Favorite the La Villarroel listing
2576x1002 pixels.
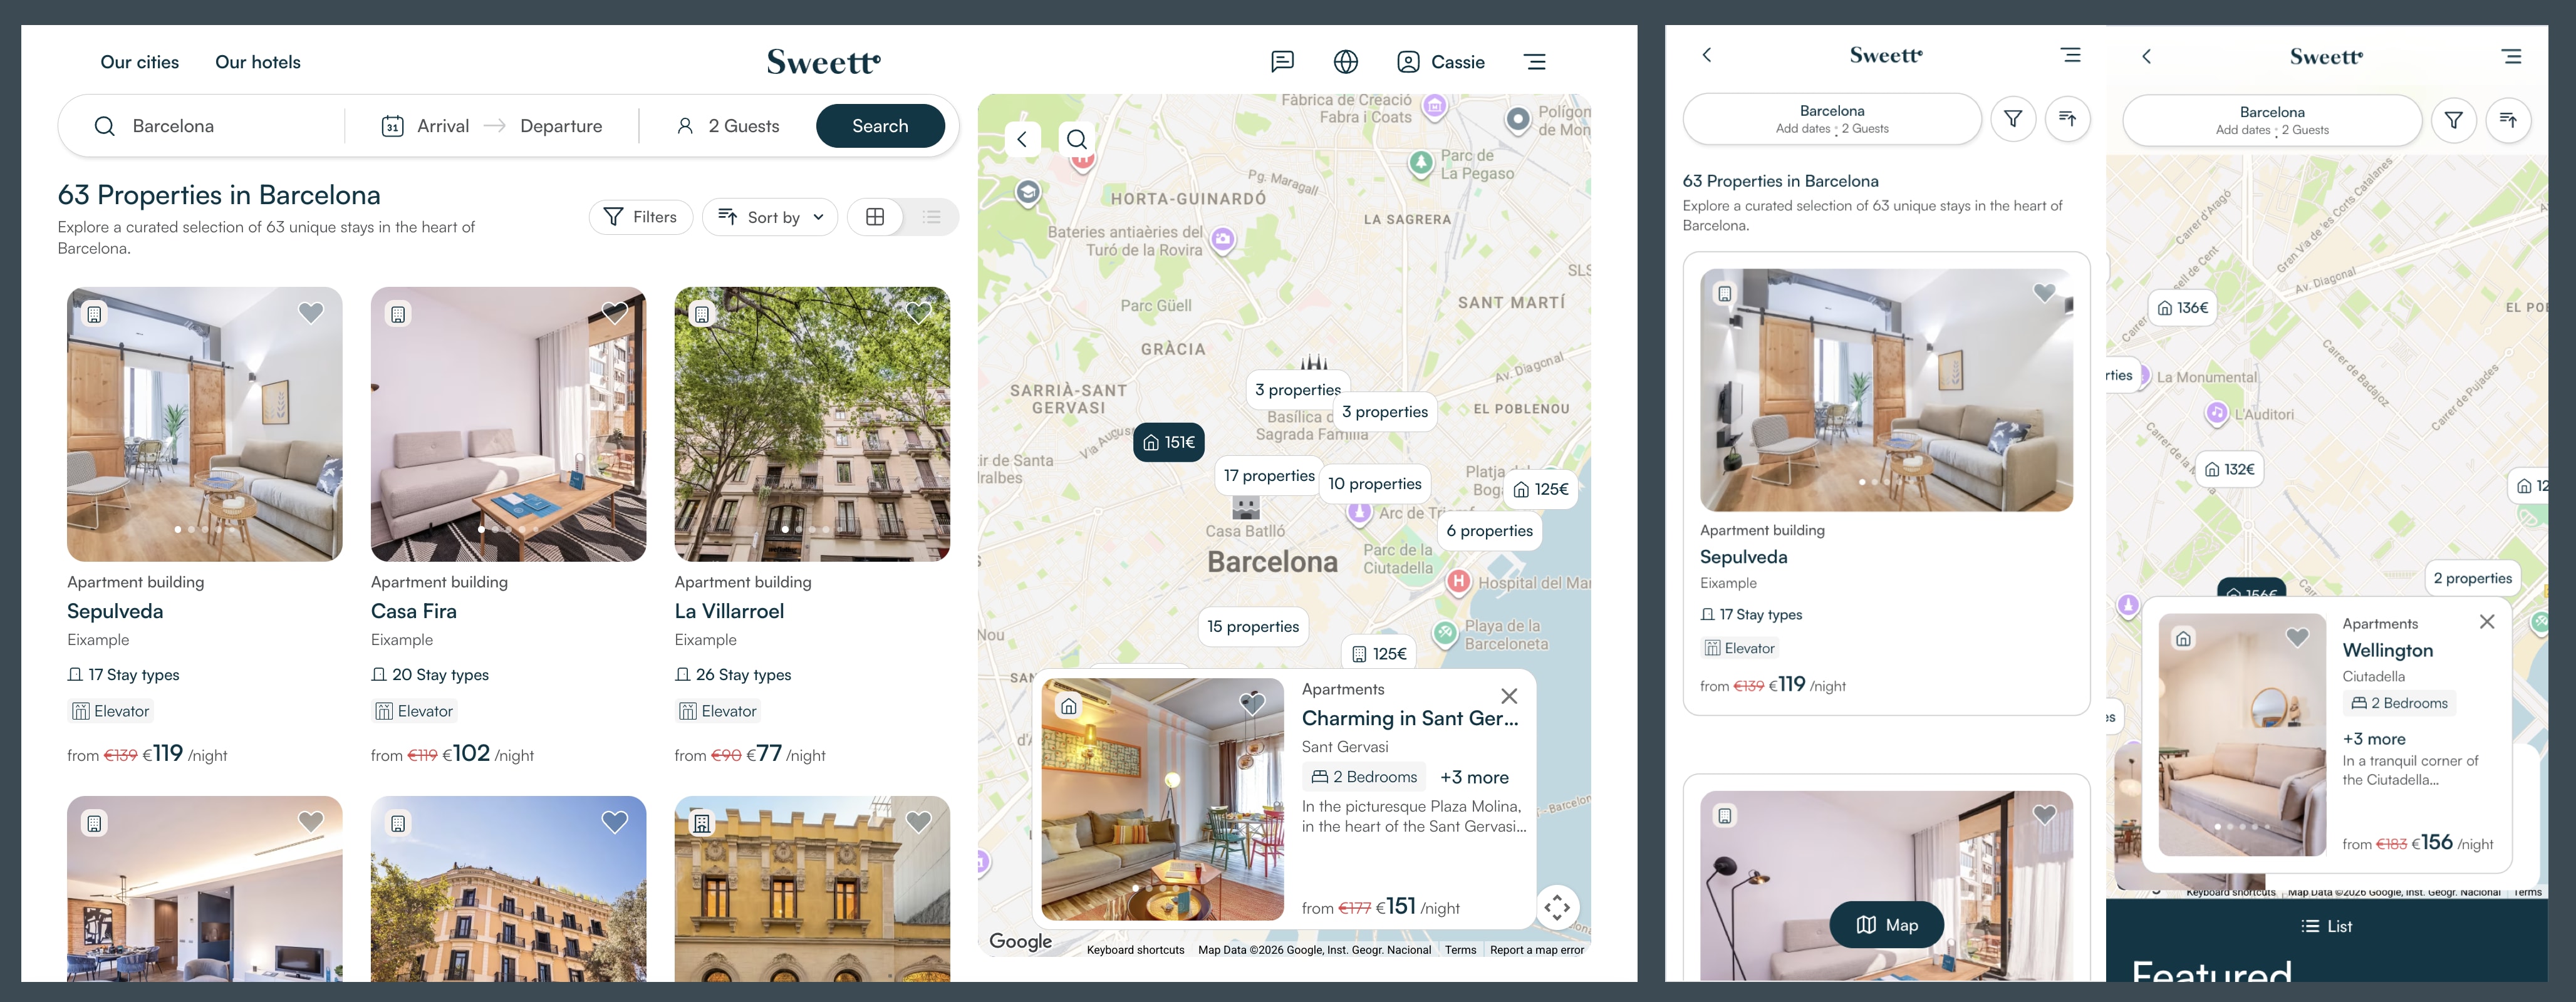click(x=918, y=313)
